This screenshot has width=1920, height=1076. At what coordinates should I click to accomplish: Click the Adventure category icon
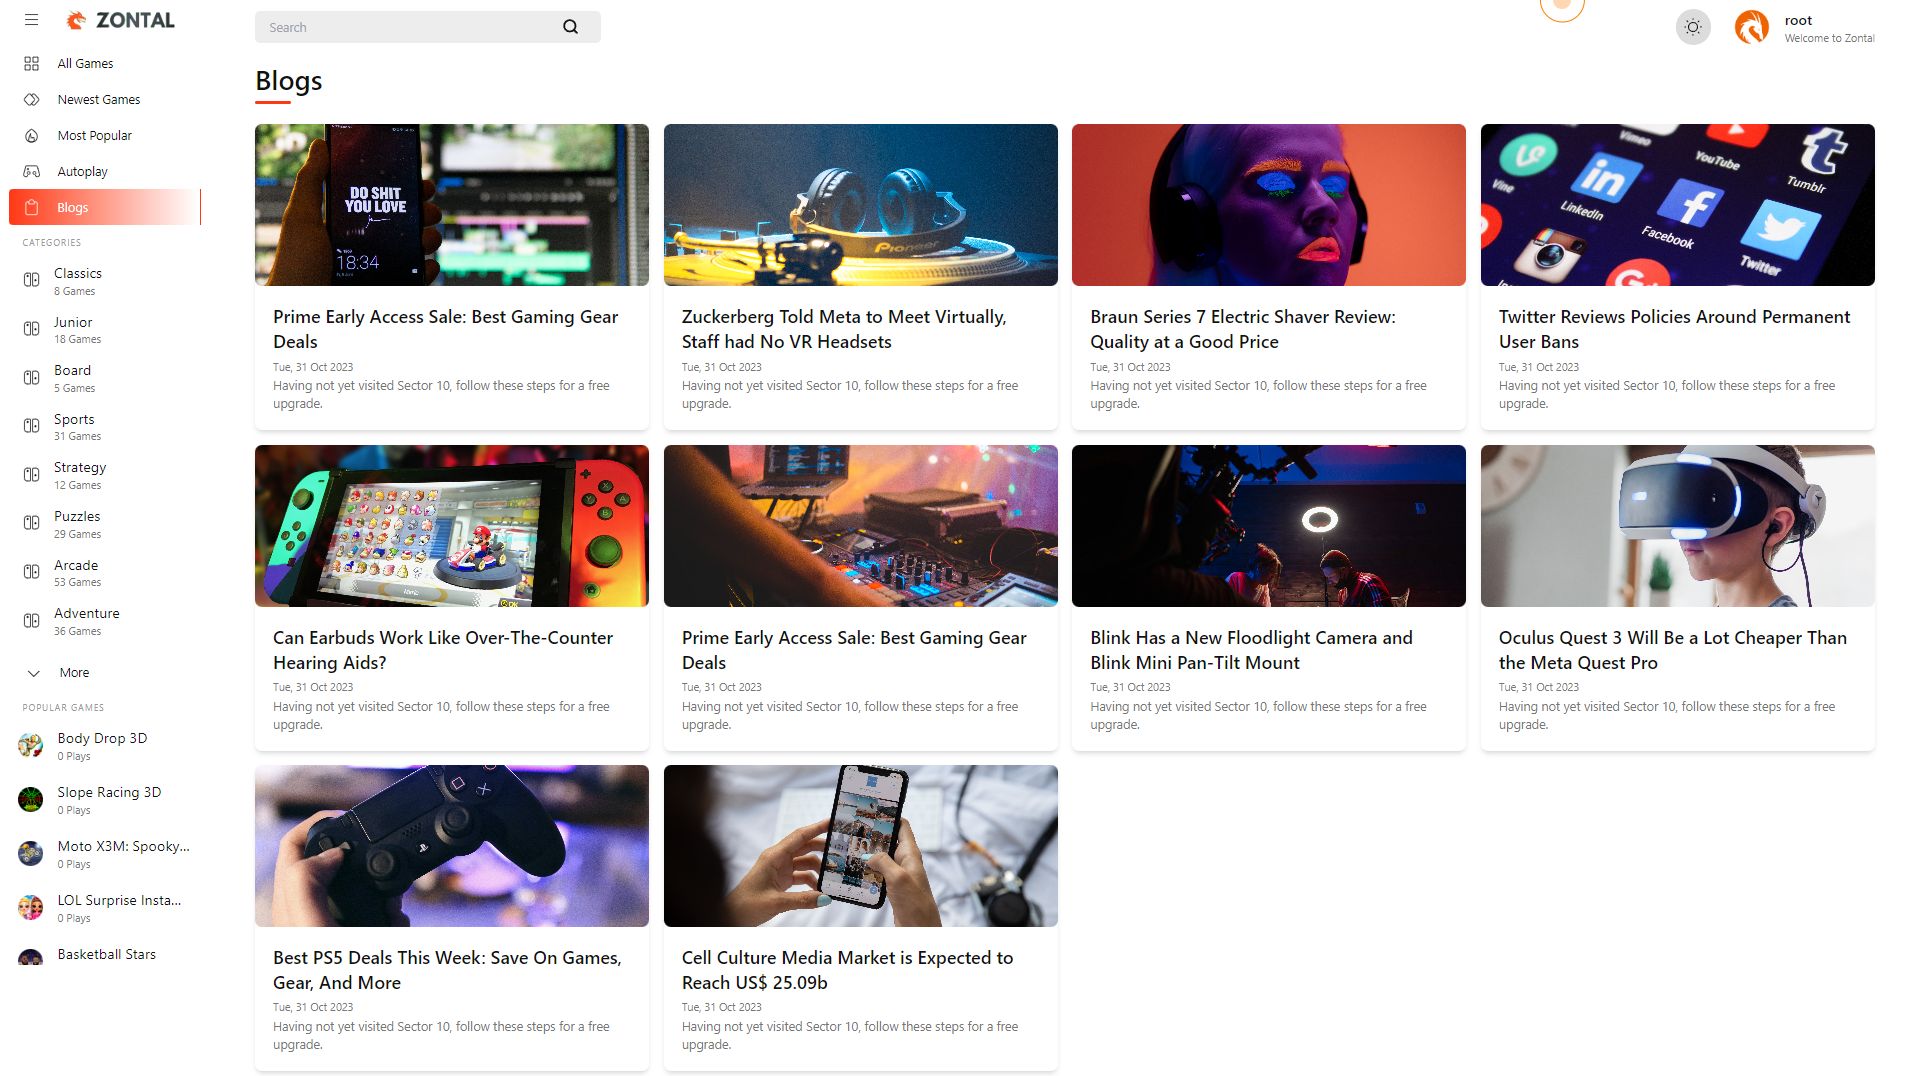(32, 621)
